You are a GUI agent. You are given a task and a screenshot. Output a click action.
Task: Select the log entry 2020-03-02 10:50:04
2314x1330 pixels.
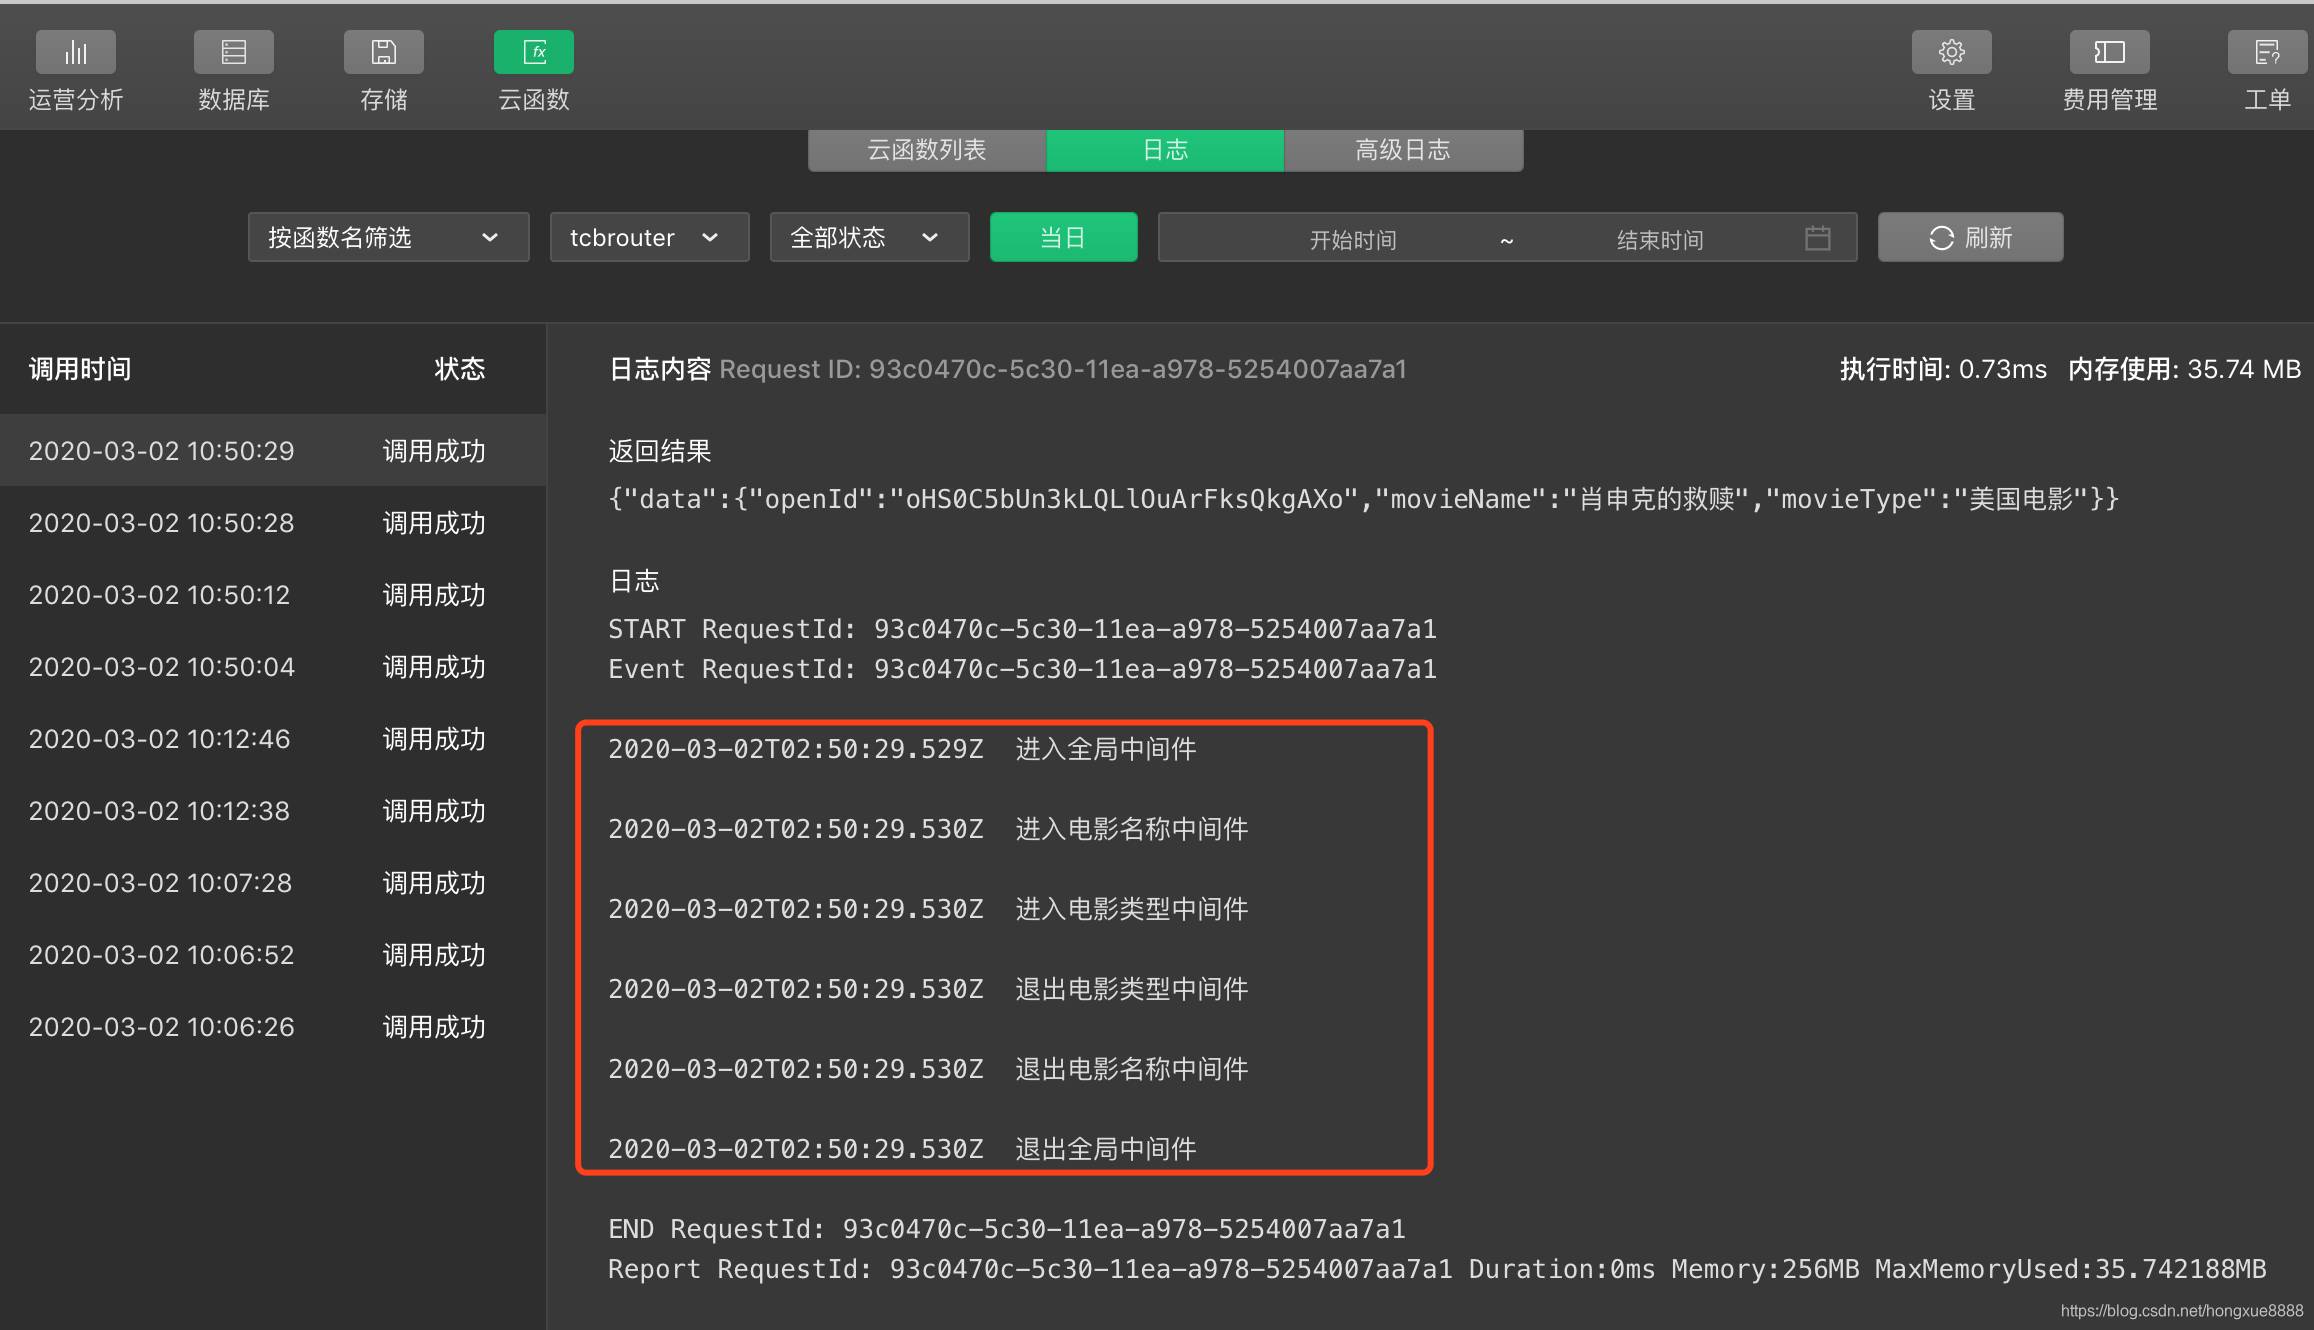[273, 666]
